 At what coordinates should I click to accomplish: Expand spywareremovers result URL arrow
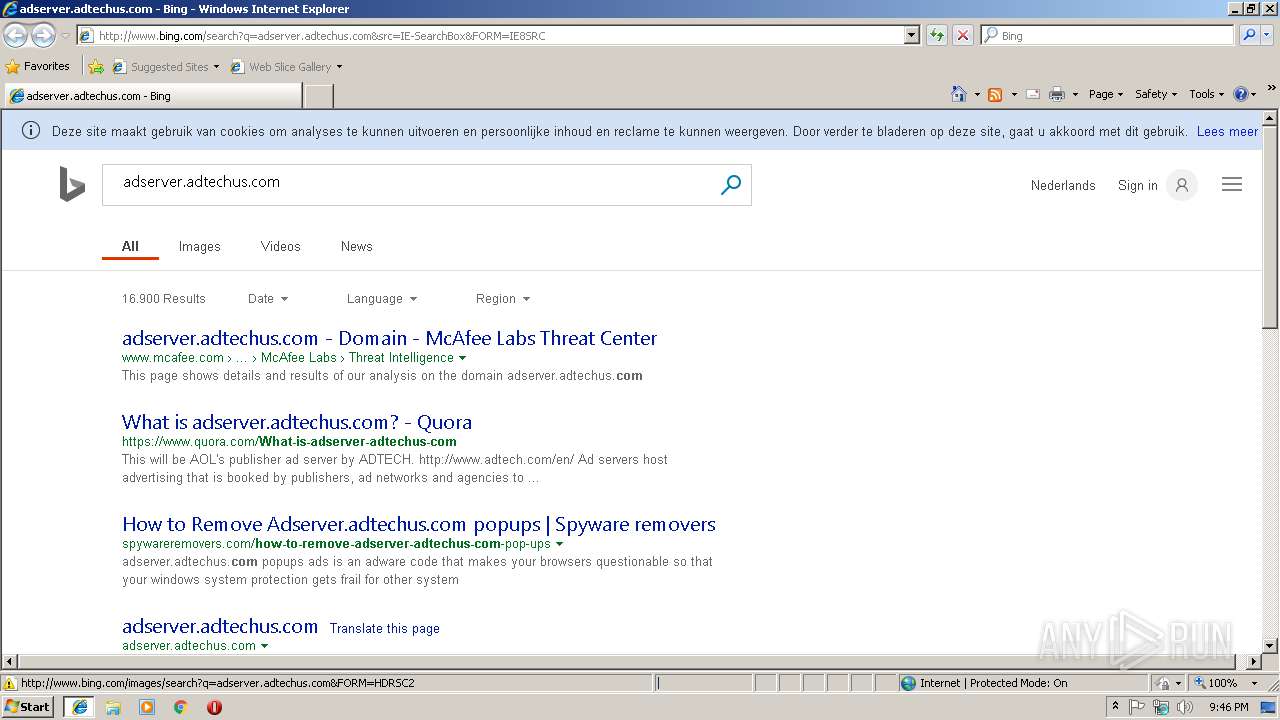point(559,544)
